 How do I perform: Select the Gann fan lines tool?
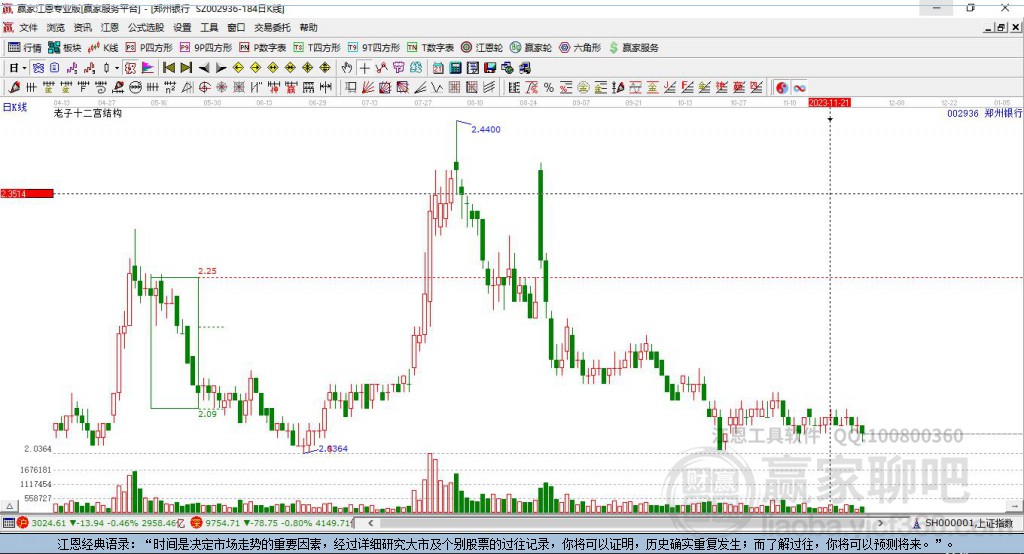[368, 88]
